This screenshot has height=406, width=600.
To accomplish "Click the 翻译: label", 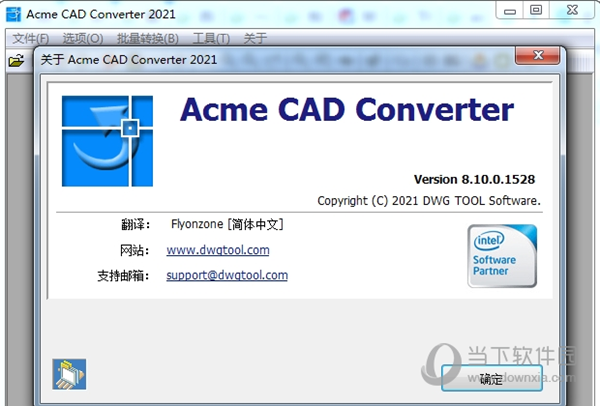I will pyautogui.click(x=136, y=225).
